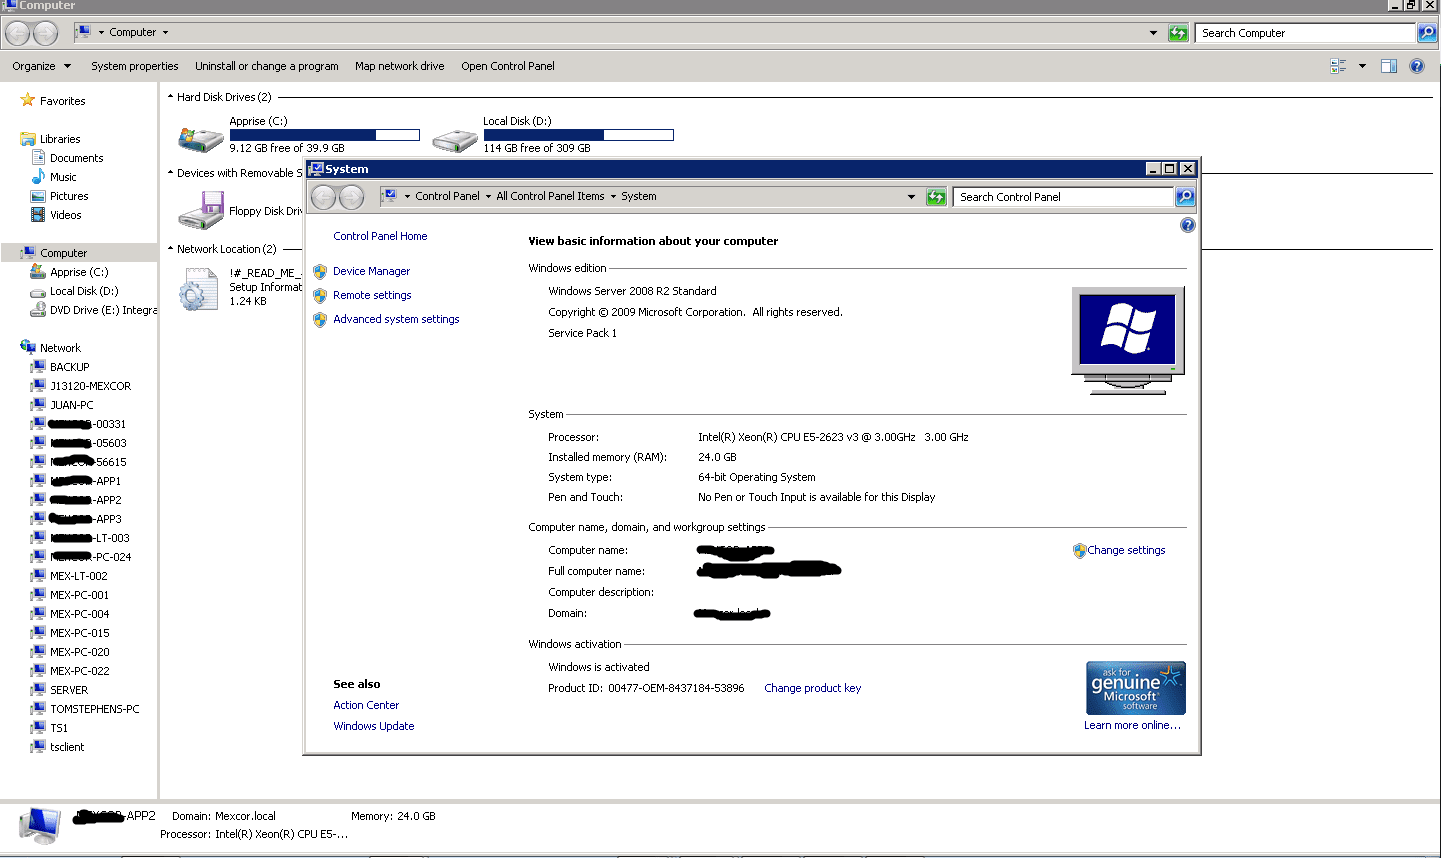Click the Change product key link
The width and height of the screenshot is (1441, 858).
point(812,688)
